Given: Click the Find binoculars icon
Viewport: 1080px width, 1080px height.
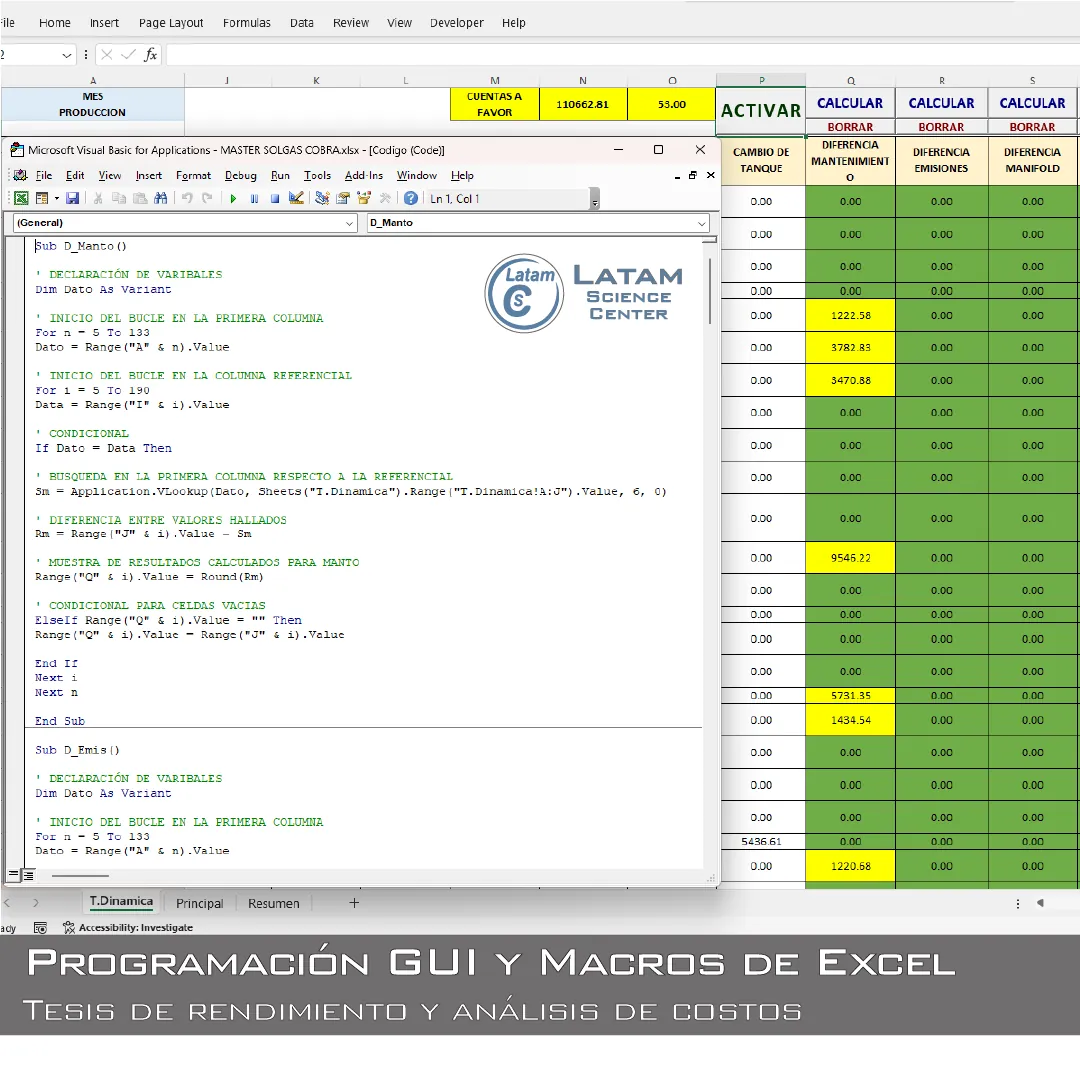Looking at the screenshot, I should [161, 199].
